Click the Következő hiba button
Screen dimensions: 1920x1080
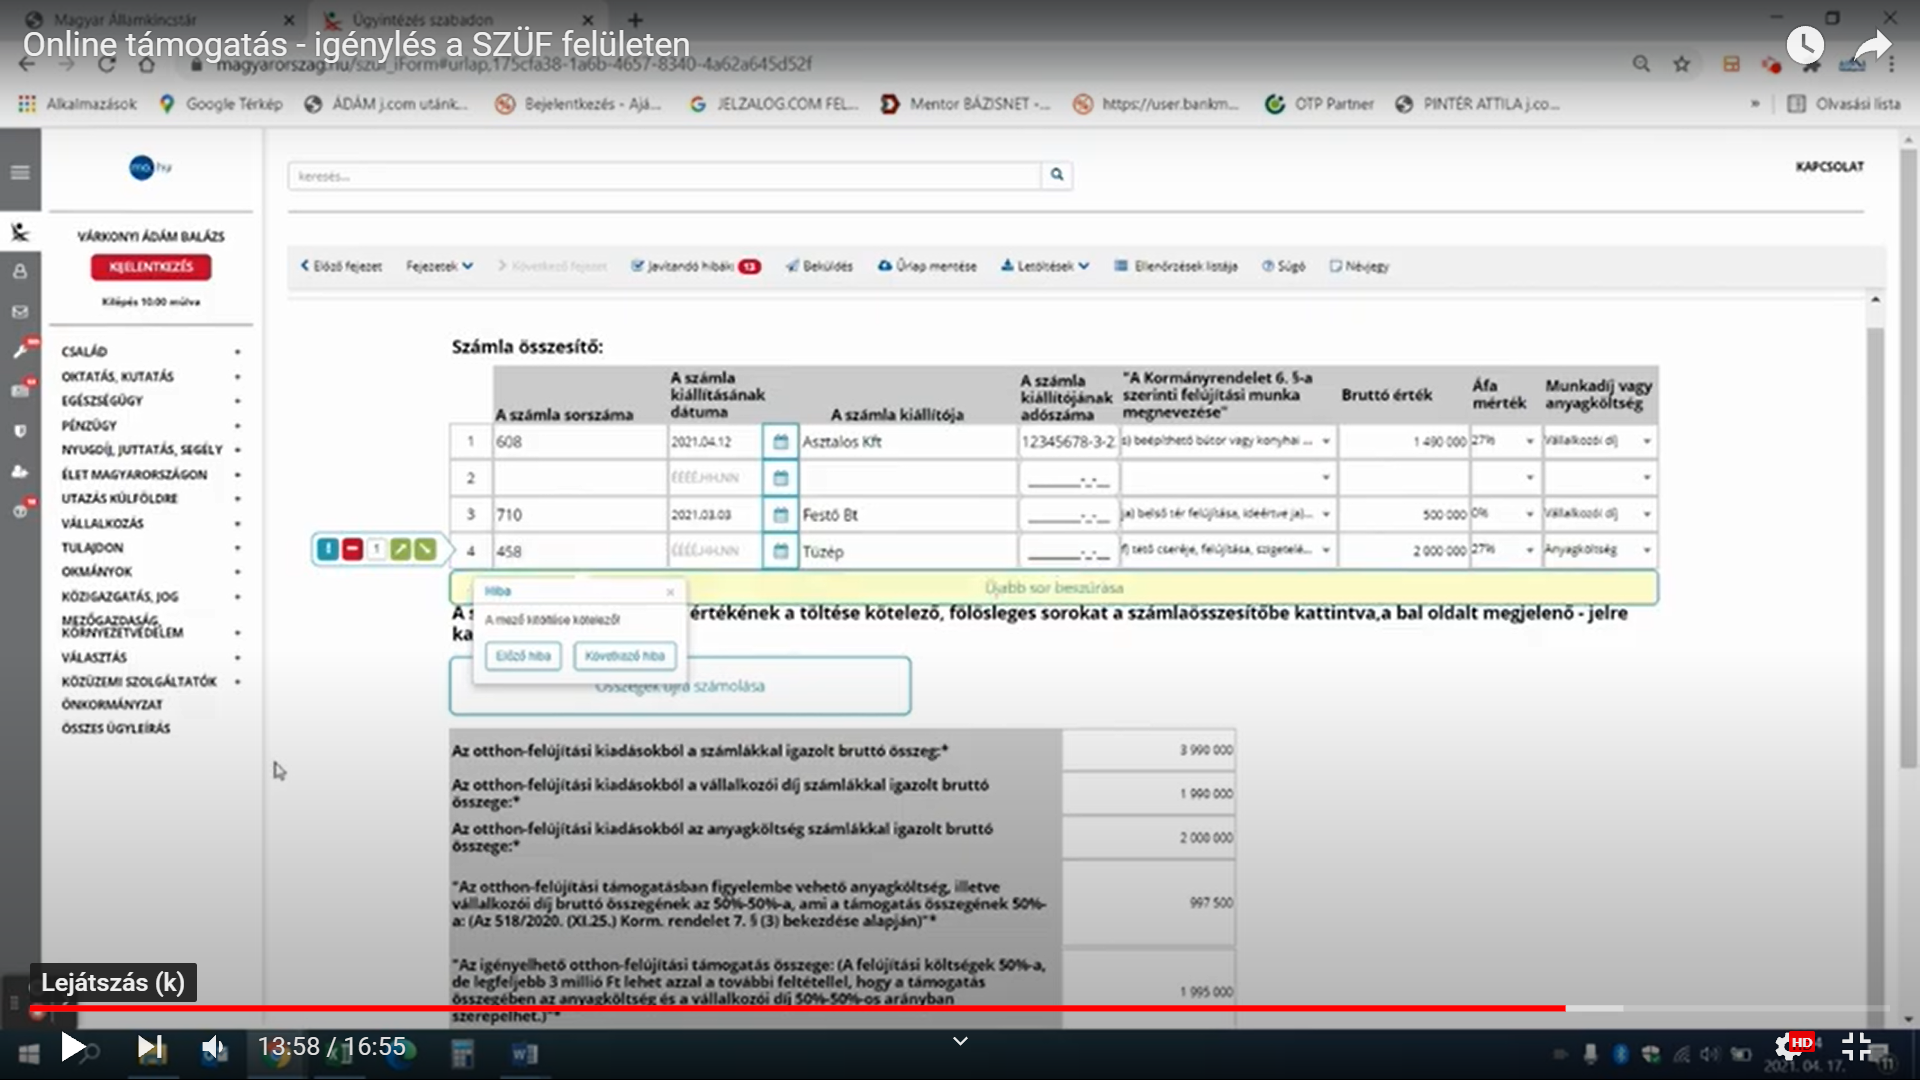pos(625,656)
